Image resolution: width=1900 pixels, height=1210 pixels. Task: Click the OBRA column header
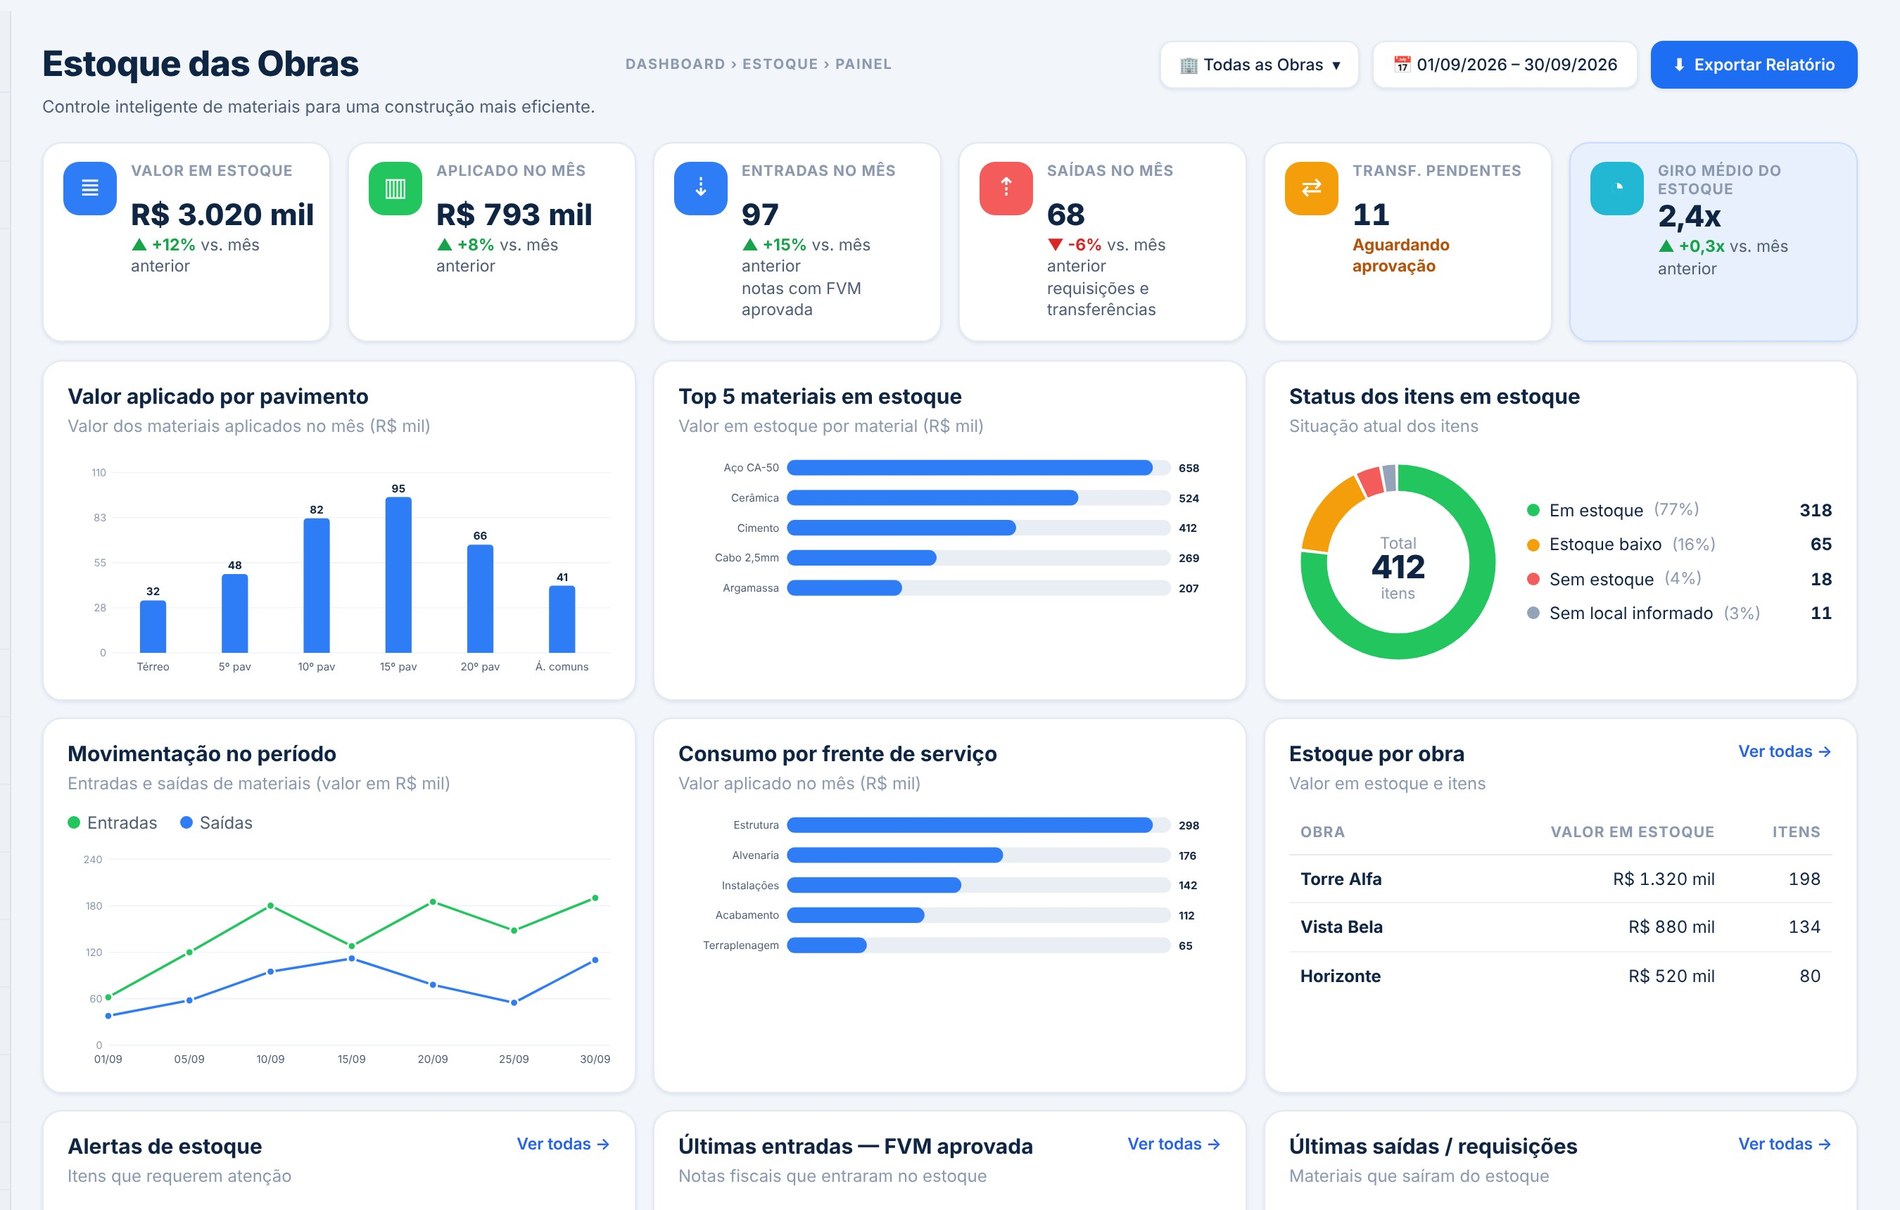(1322, 832)
